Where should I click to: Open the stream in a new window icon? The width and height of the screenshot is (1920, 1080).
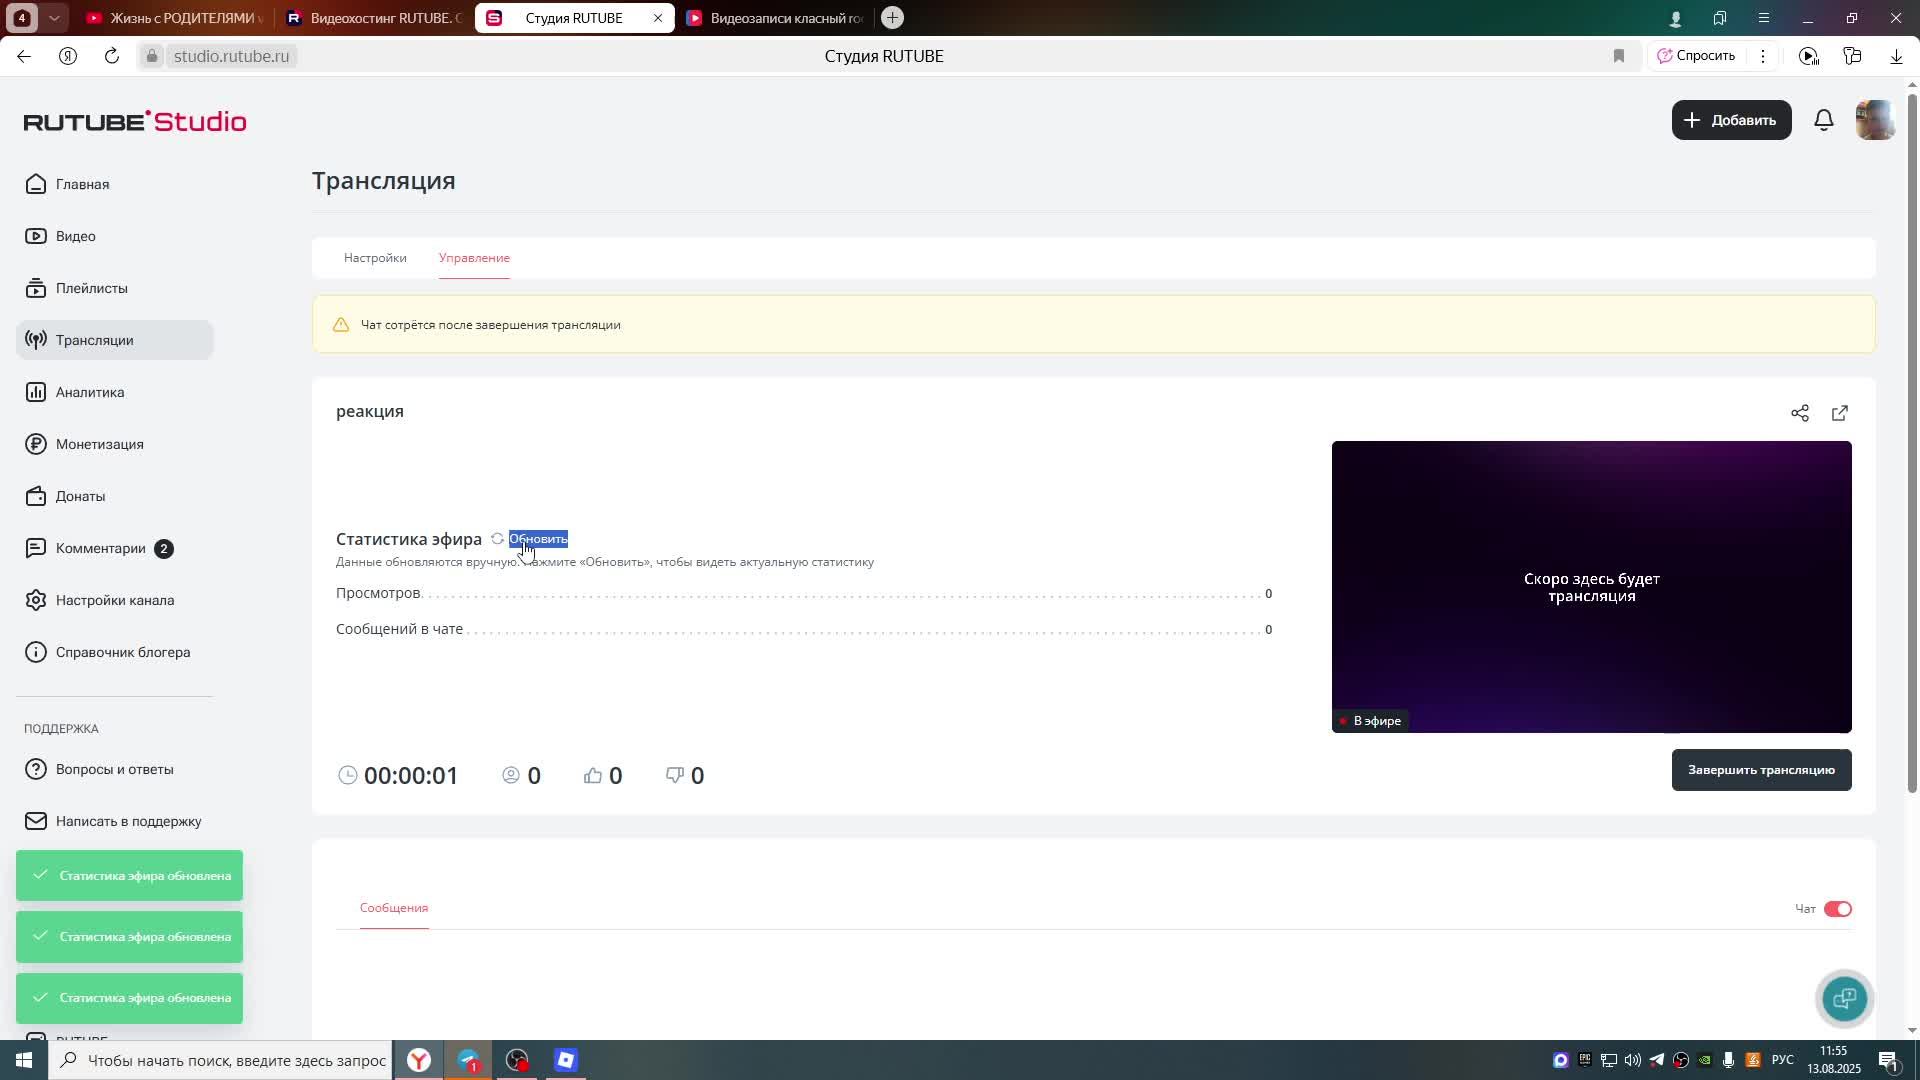coord(1840,413)
